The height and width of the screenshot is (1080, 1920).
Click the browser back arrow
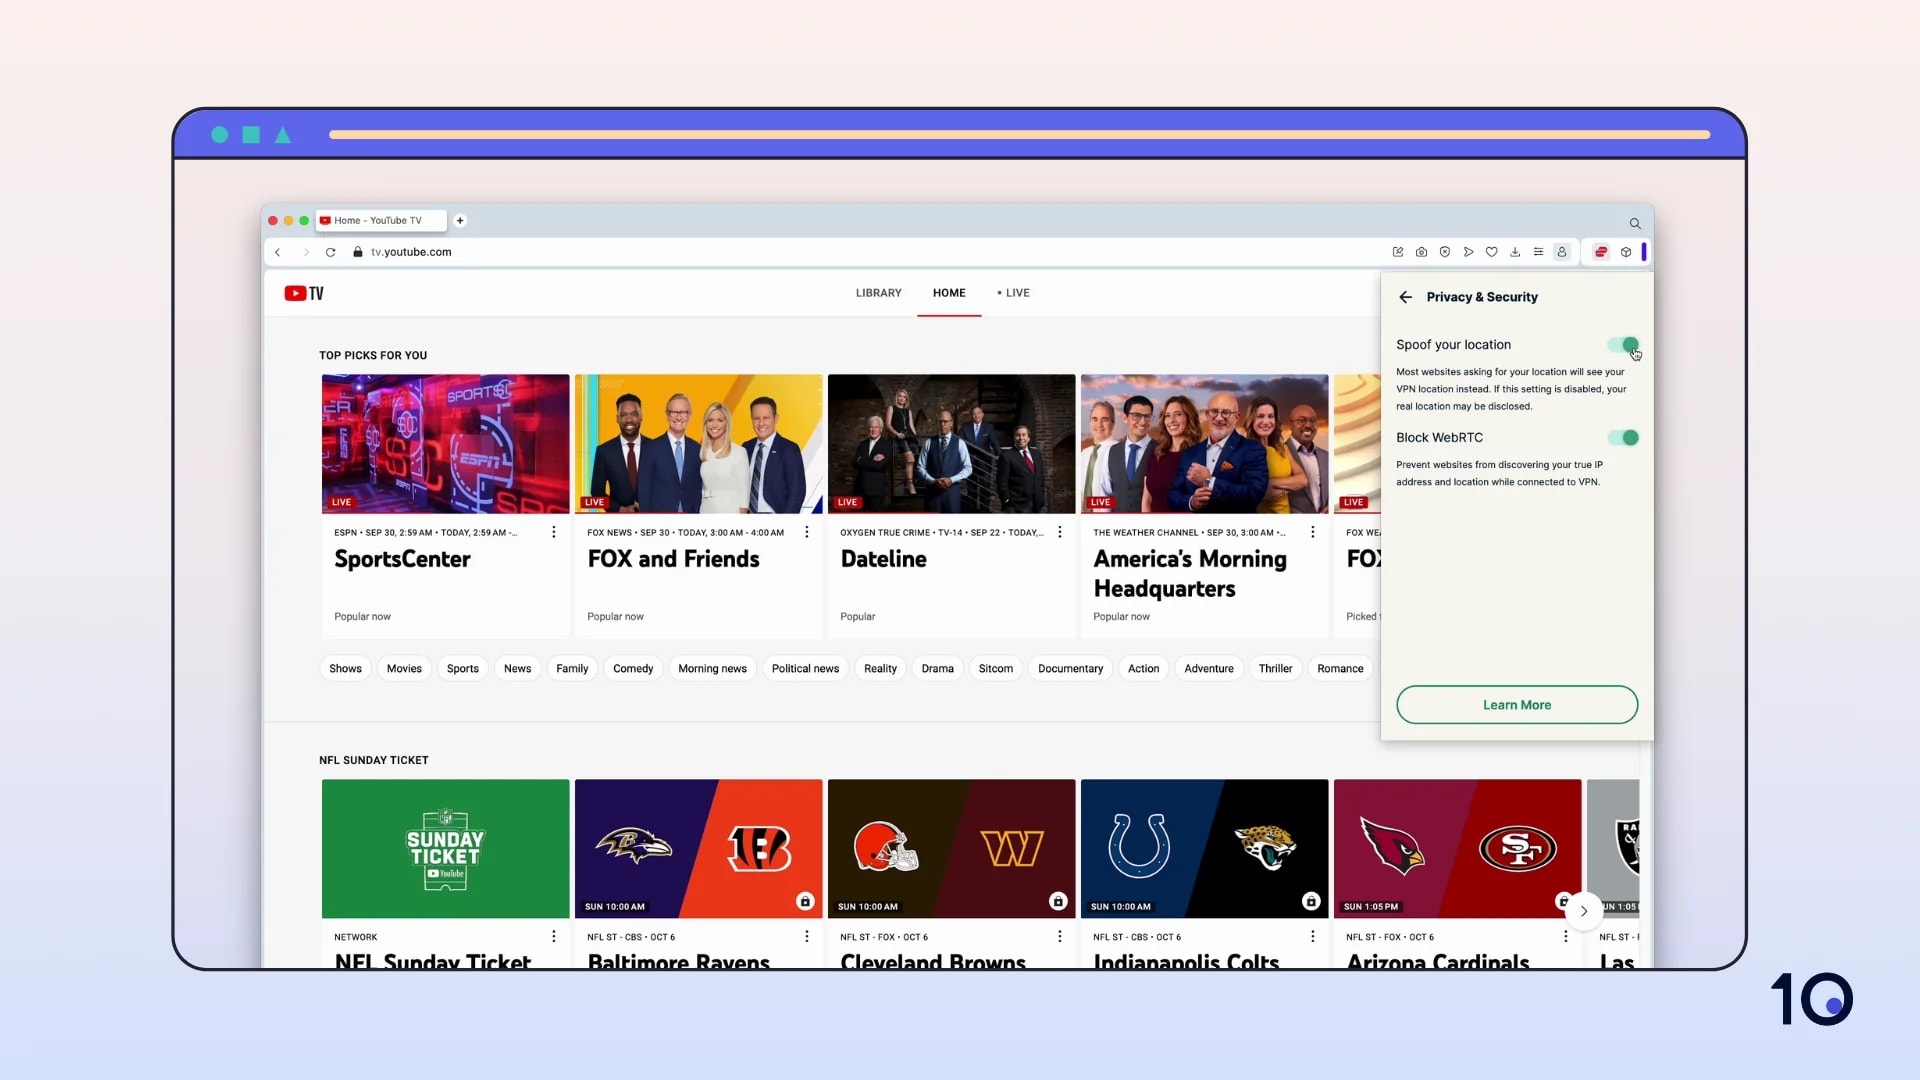point(278,252)
